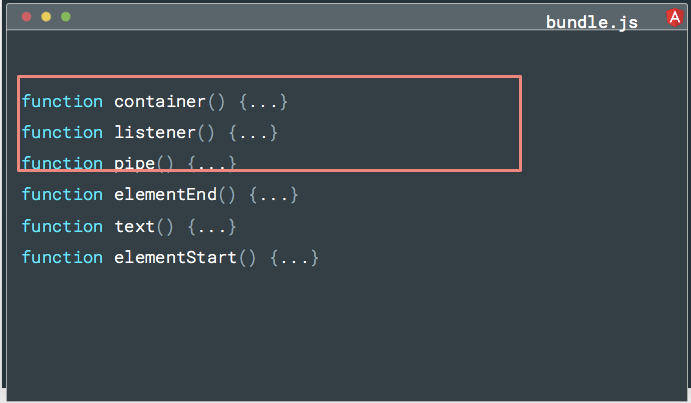
Task: Click the Angular logo icon
Action: click(x=675, y=16)
